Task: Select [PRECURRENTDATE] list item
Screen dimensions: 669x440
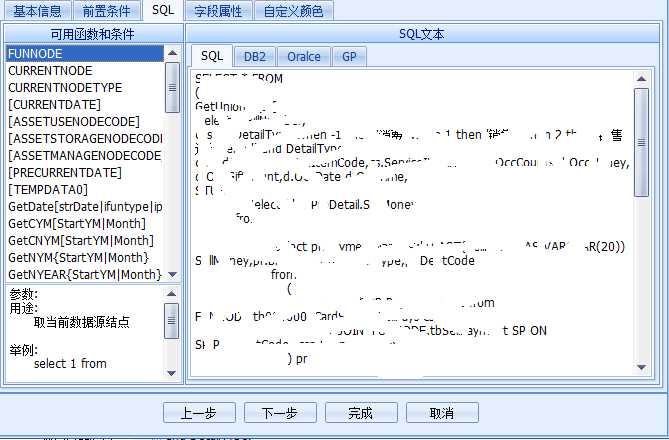Action: point(84,173)
